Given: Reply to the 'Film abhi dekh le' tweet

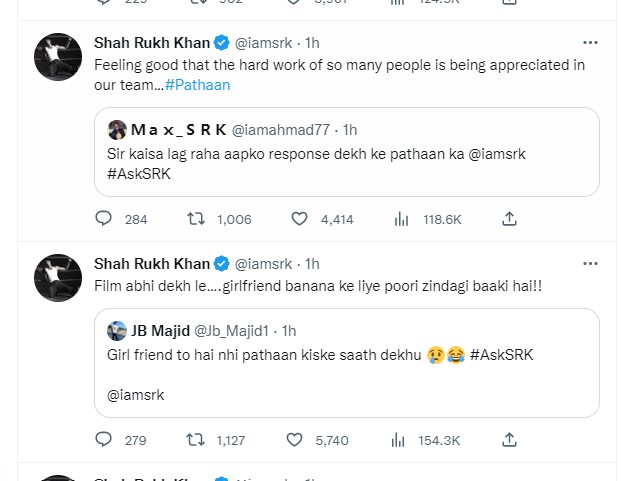Looking at the screenshot, I should [104, 440].
